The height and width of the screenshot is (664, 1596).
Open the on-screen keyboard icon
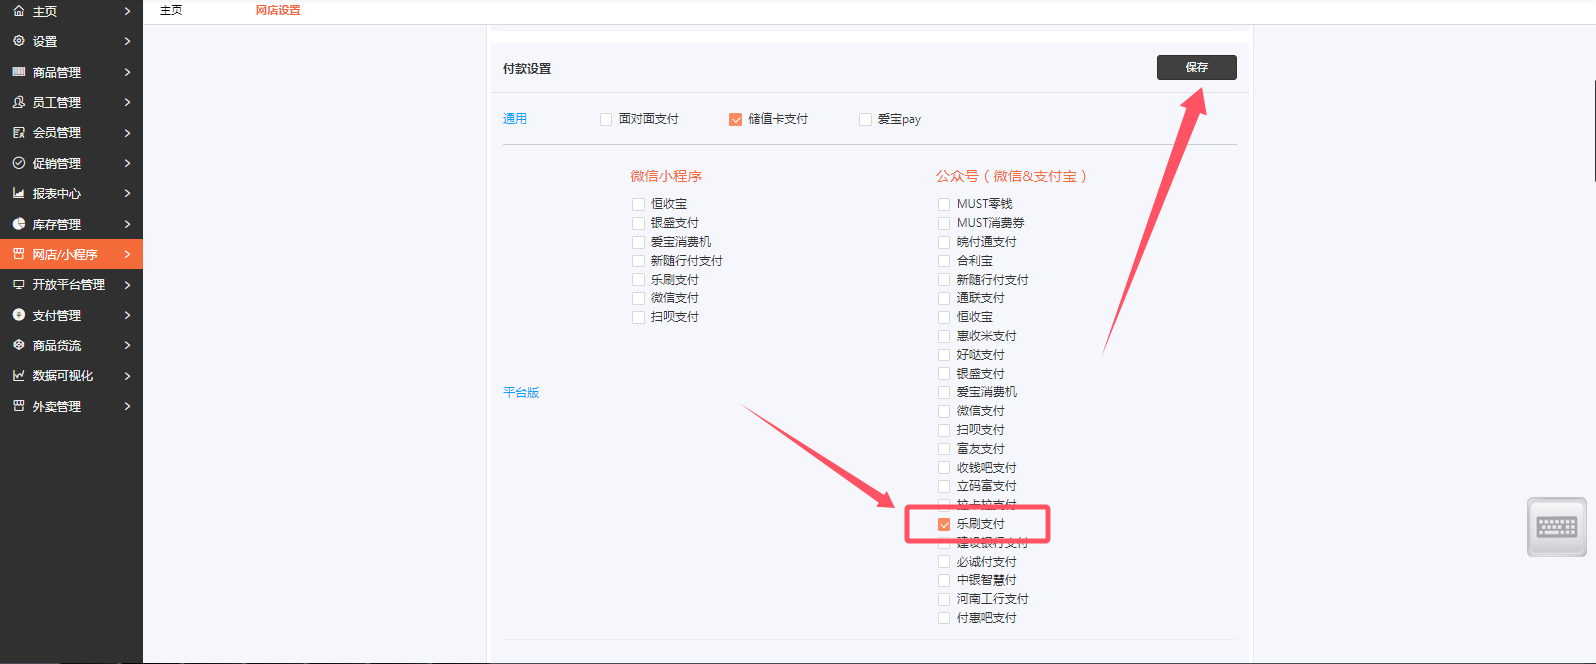point(1556,527)
